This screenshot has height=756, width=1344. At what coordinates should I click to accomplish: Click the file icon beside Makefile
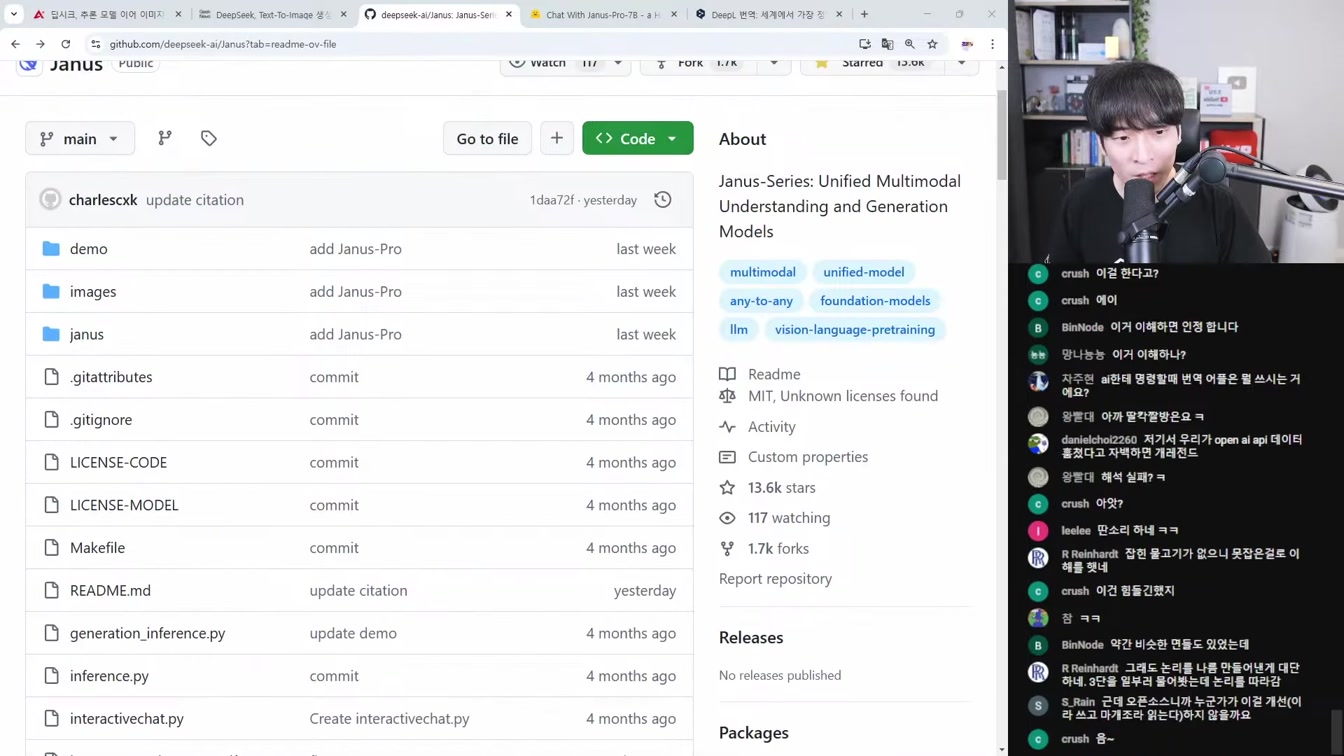(x=51, y=548)
